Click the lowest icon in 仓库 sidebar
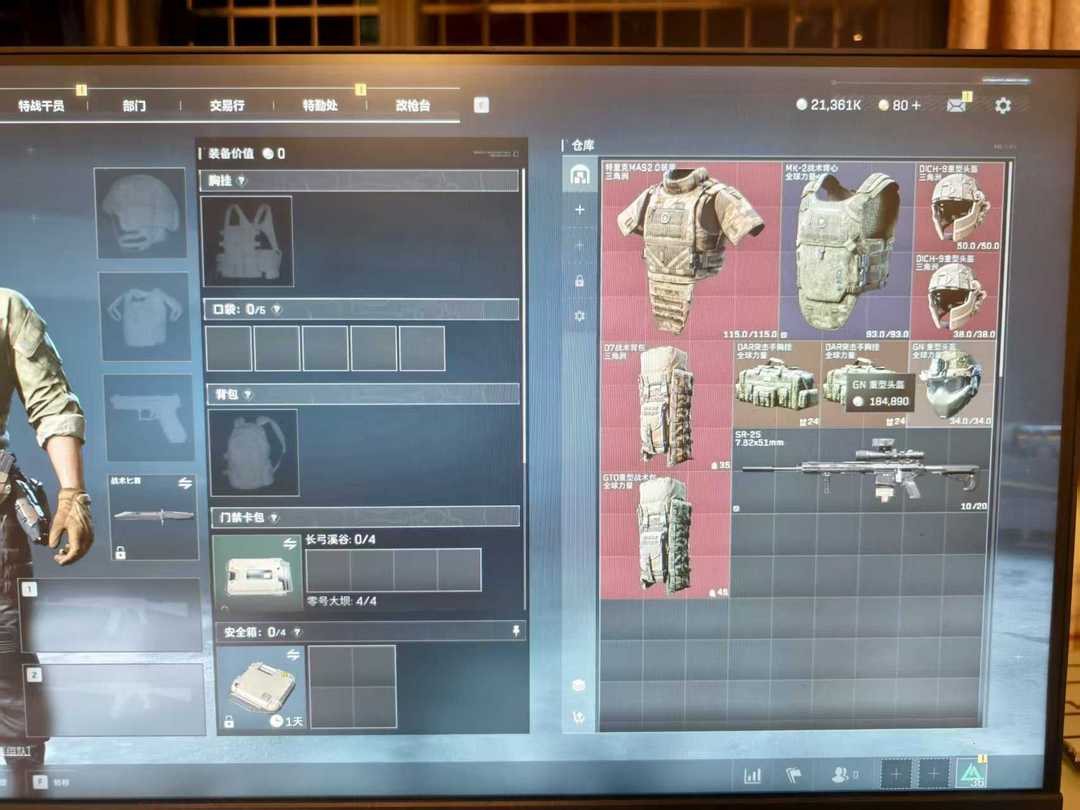Image resolution: width=1080 pixels, height=810 pixels. point(579,717)
